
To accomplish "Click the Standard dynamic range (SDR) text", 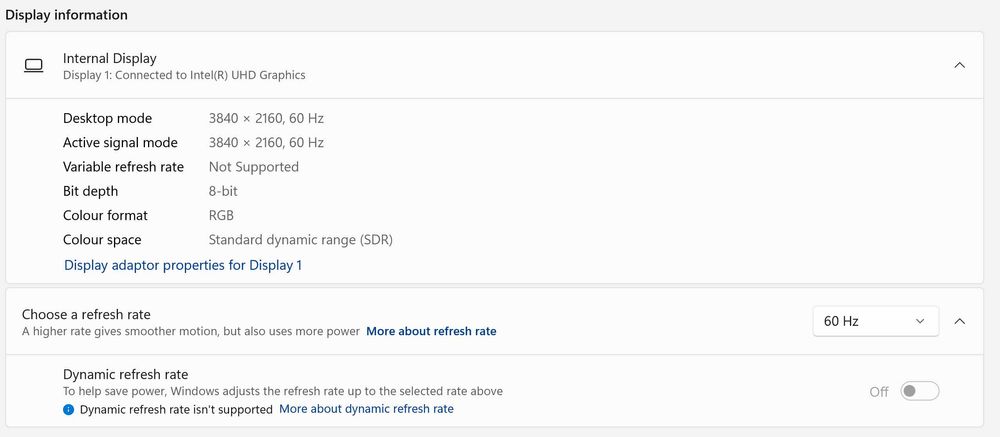I will click(x=300, y=240).
